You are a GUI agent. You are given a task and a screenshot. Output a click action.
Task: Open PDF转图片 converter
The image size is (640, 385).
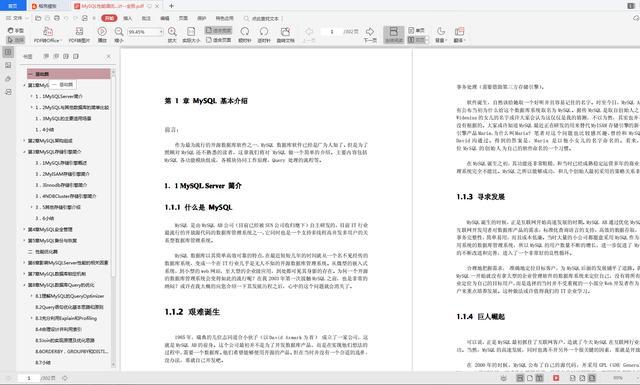[x=79, y=35]
